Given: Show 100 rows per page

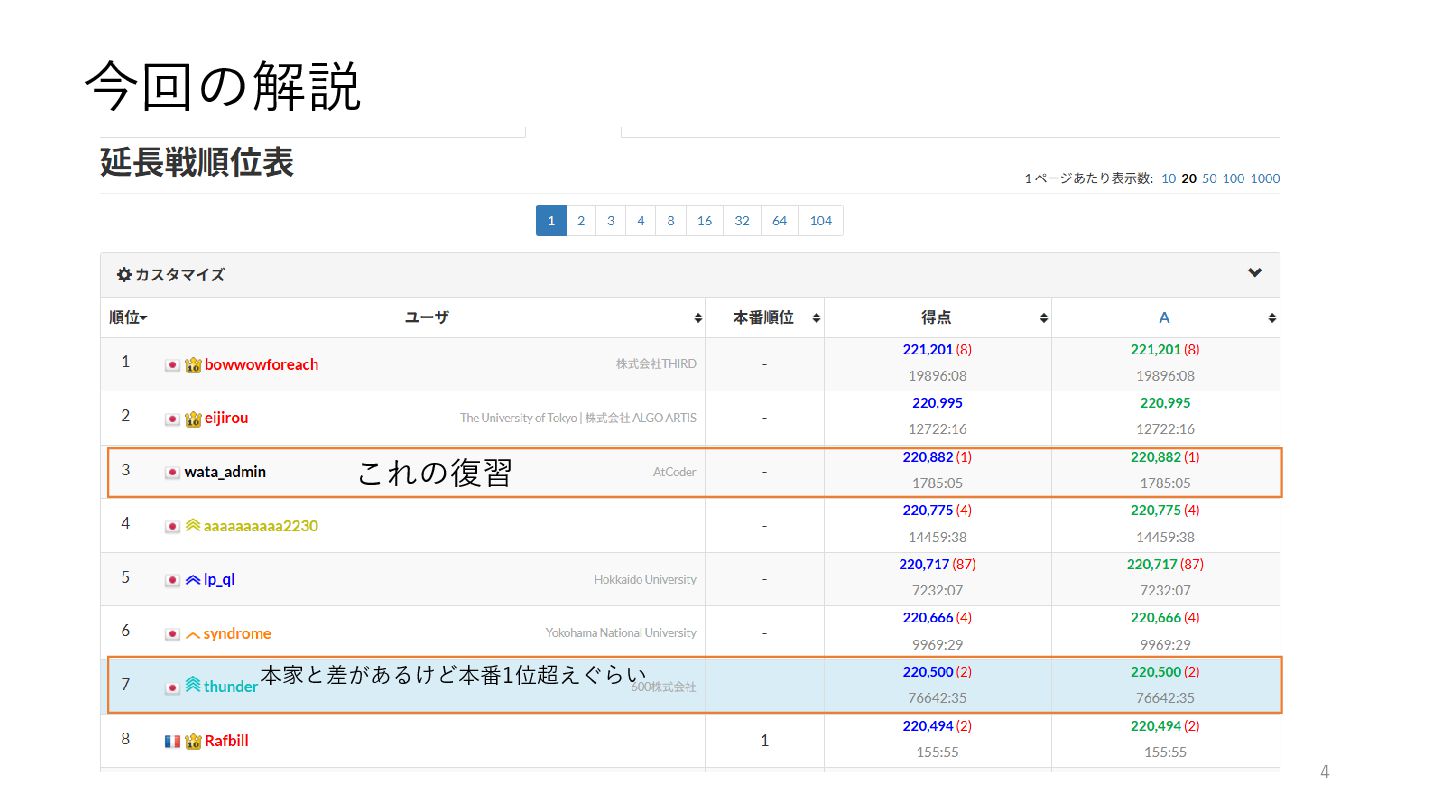Looking at the screenshot, I should 1233,179.
